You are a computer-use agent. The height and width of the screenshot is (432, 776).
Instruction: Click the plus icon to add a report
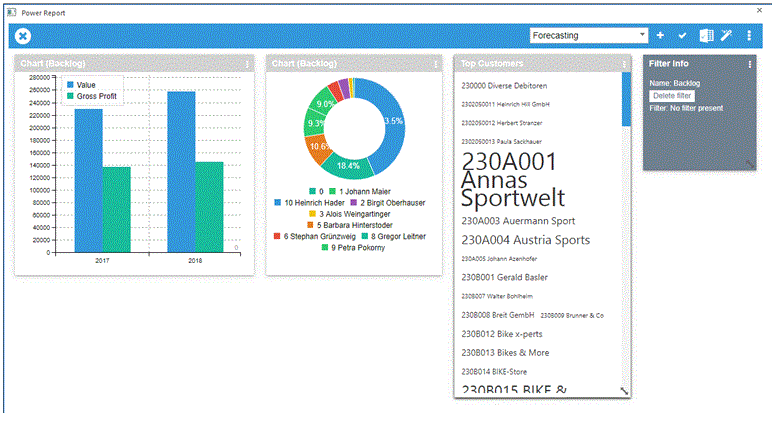(660, 36)
